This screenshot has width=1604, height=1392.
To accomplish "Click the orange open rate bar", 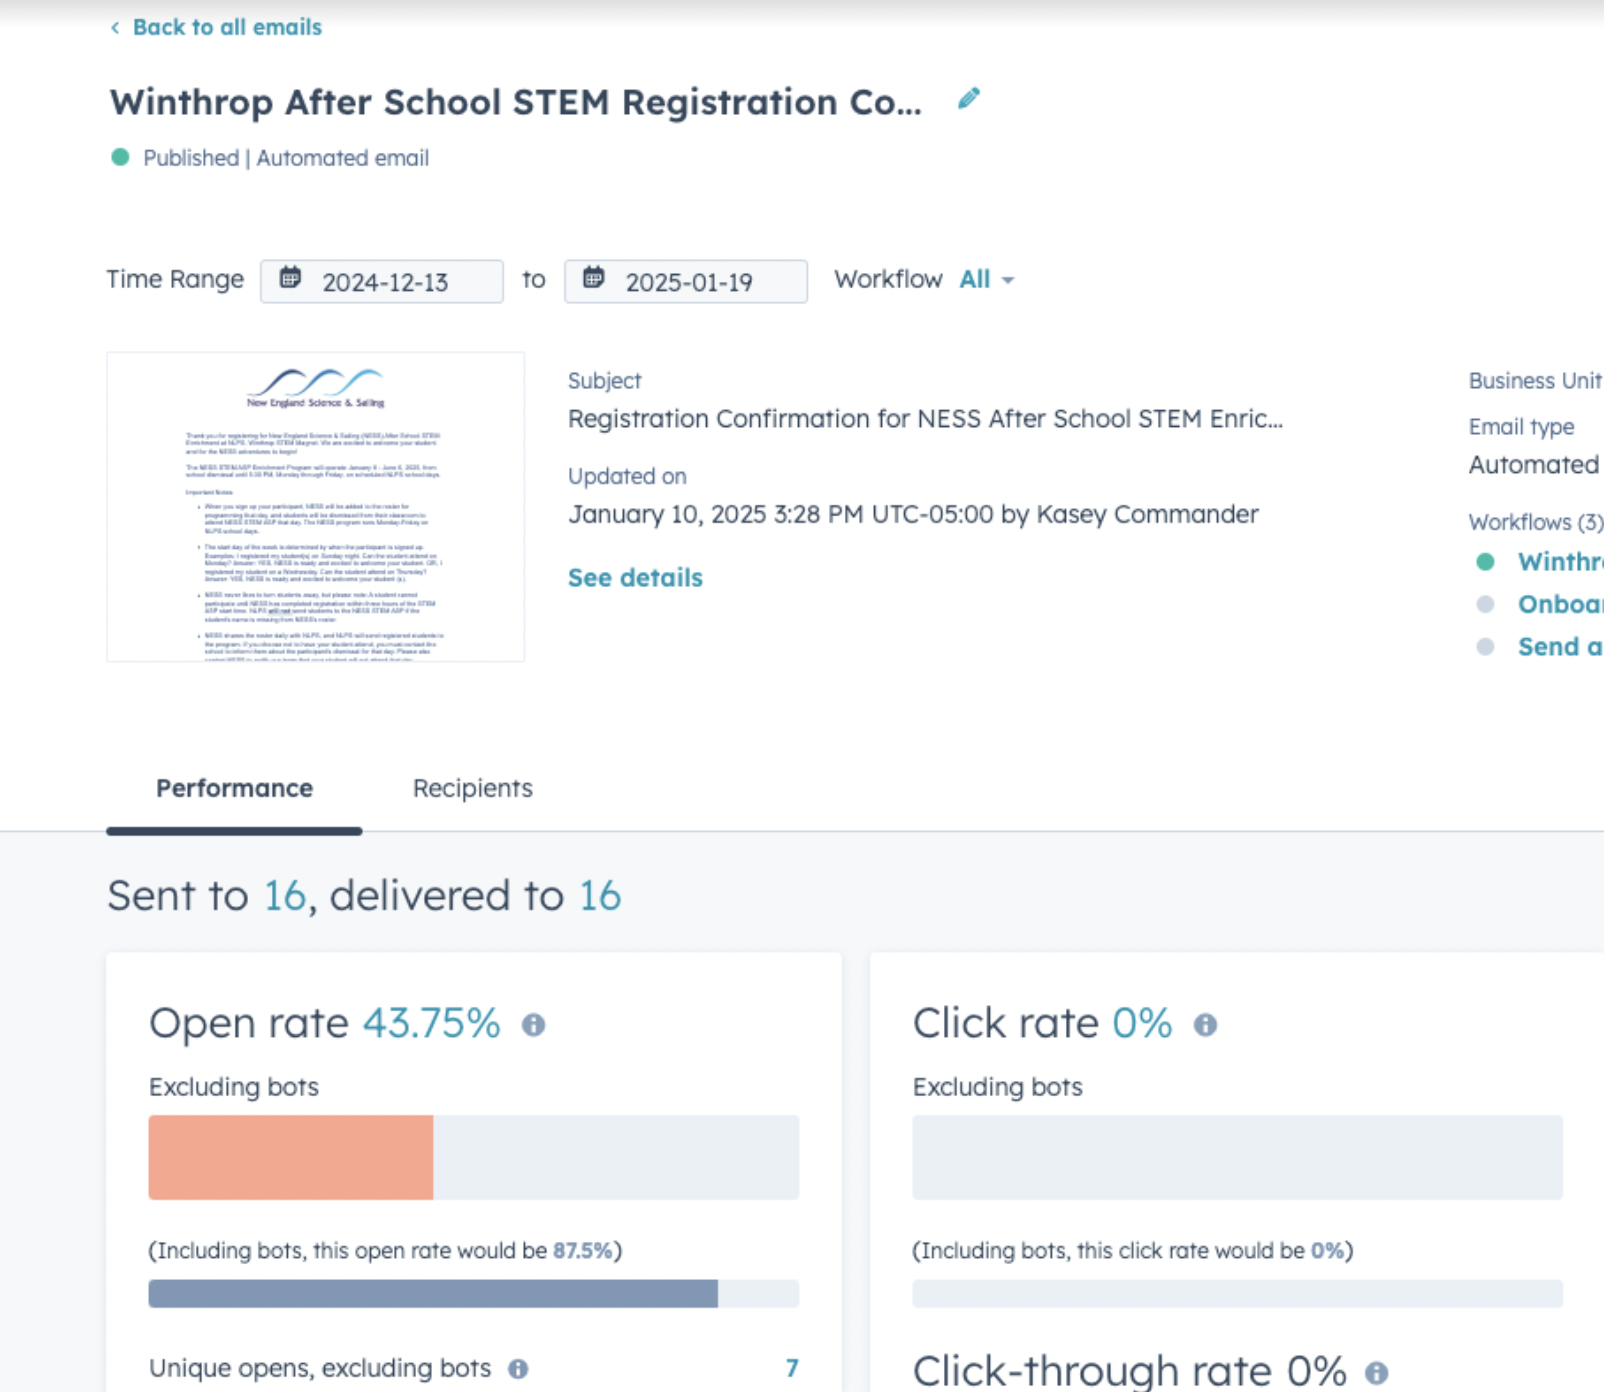I will pos(291,1157).
